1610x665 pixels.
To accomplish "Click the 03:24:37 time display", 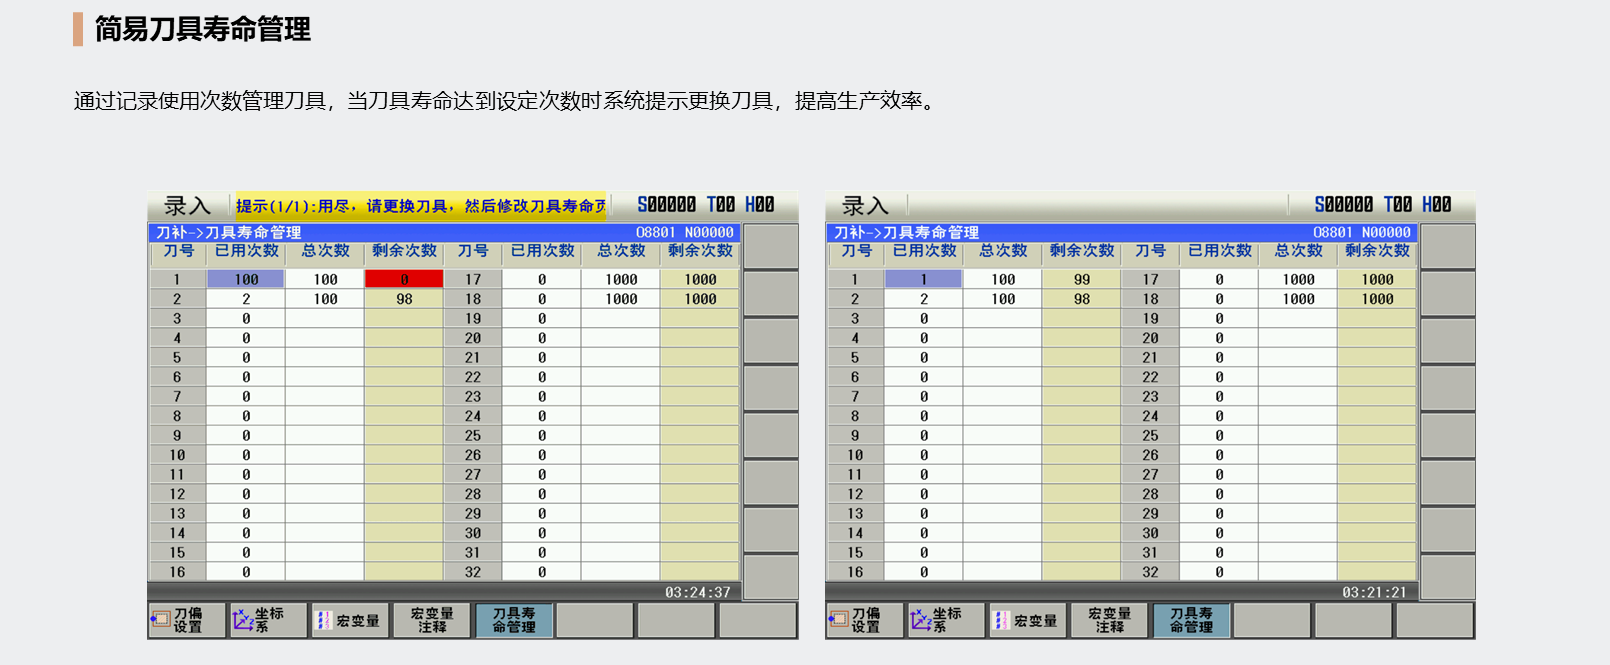I will (697, 592).
